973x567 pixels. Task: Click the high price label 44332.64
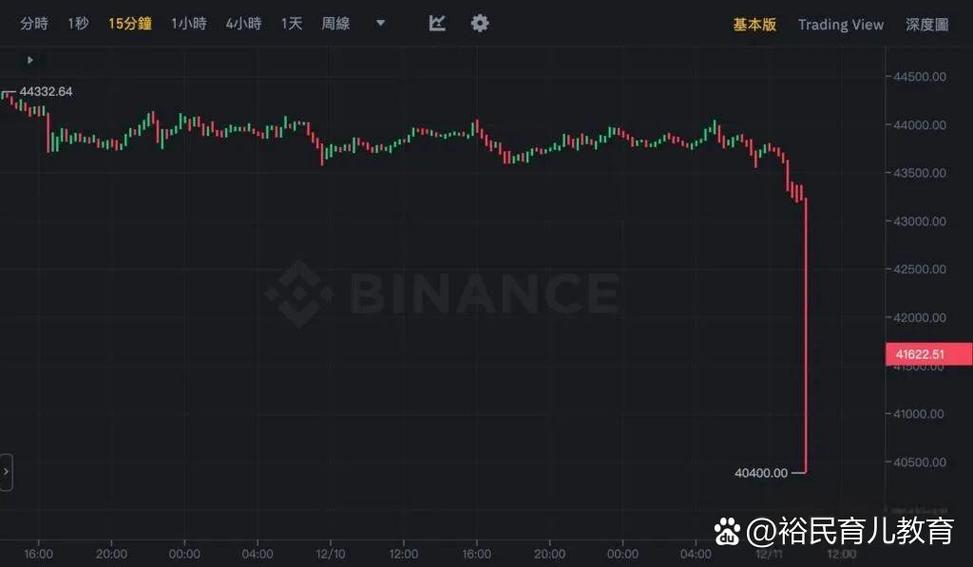45,91
